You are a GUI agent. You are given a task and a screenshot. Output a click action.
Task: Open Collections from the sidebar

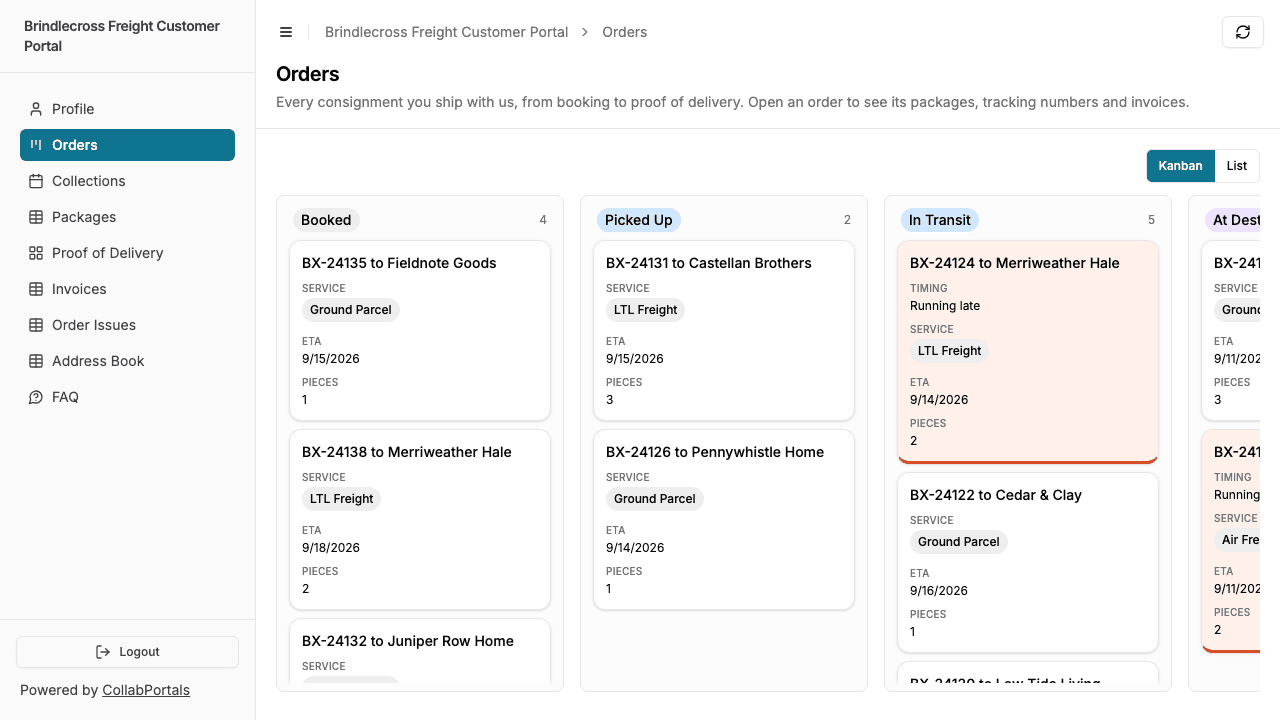click(127, 181)
